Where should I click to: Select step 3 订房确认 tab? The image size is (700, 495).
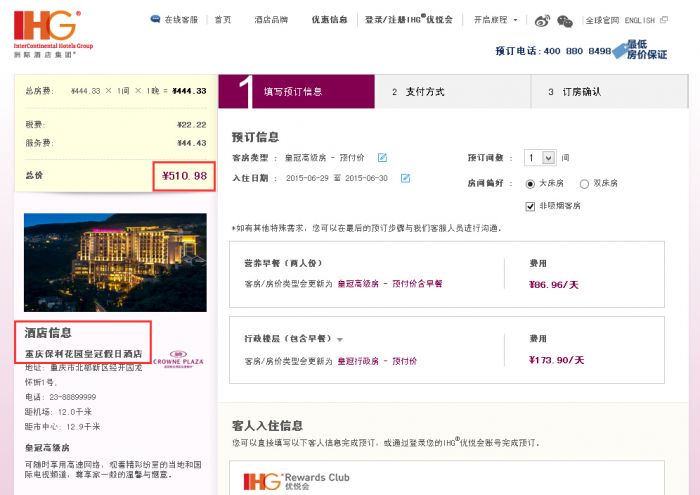click(x=609, y=92)
